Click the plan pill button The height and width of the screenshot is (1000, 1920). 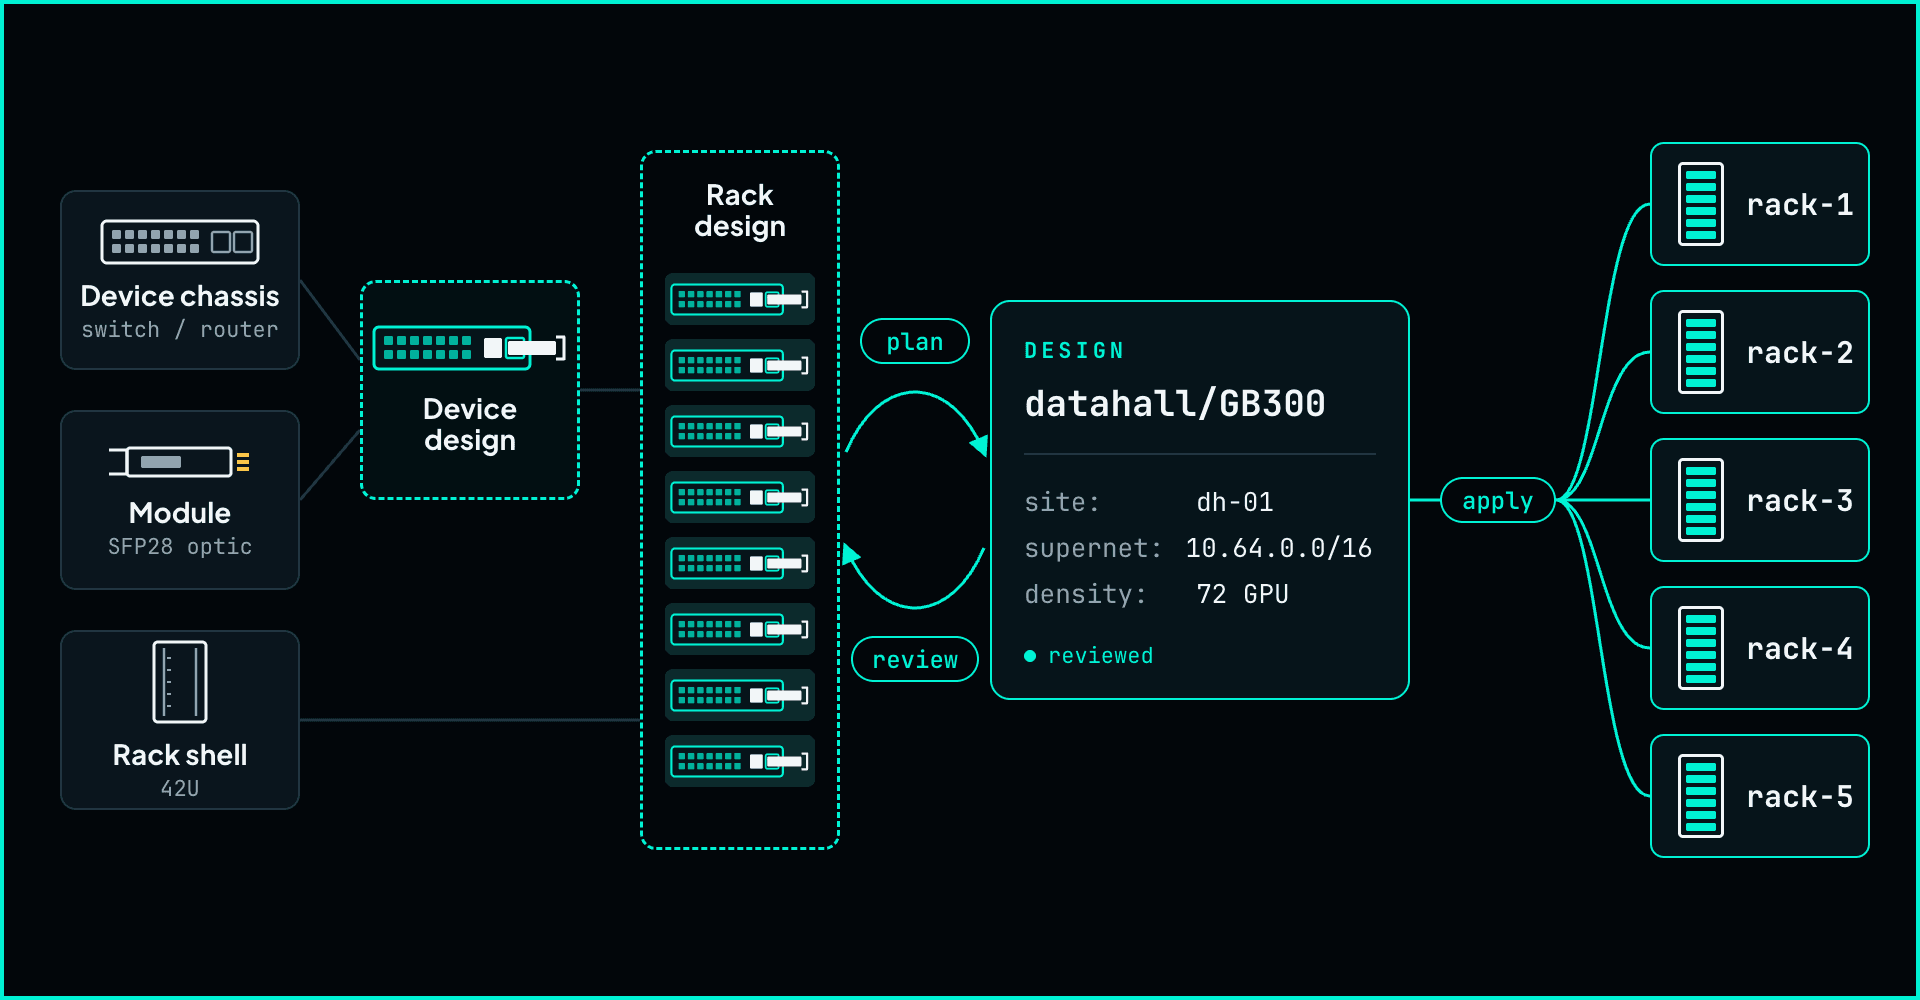915,341
